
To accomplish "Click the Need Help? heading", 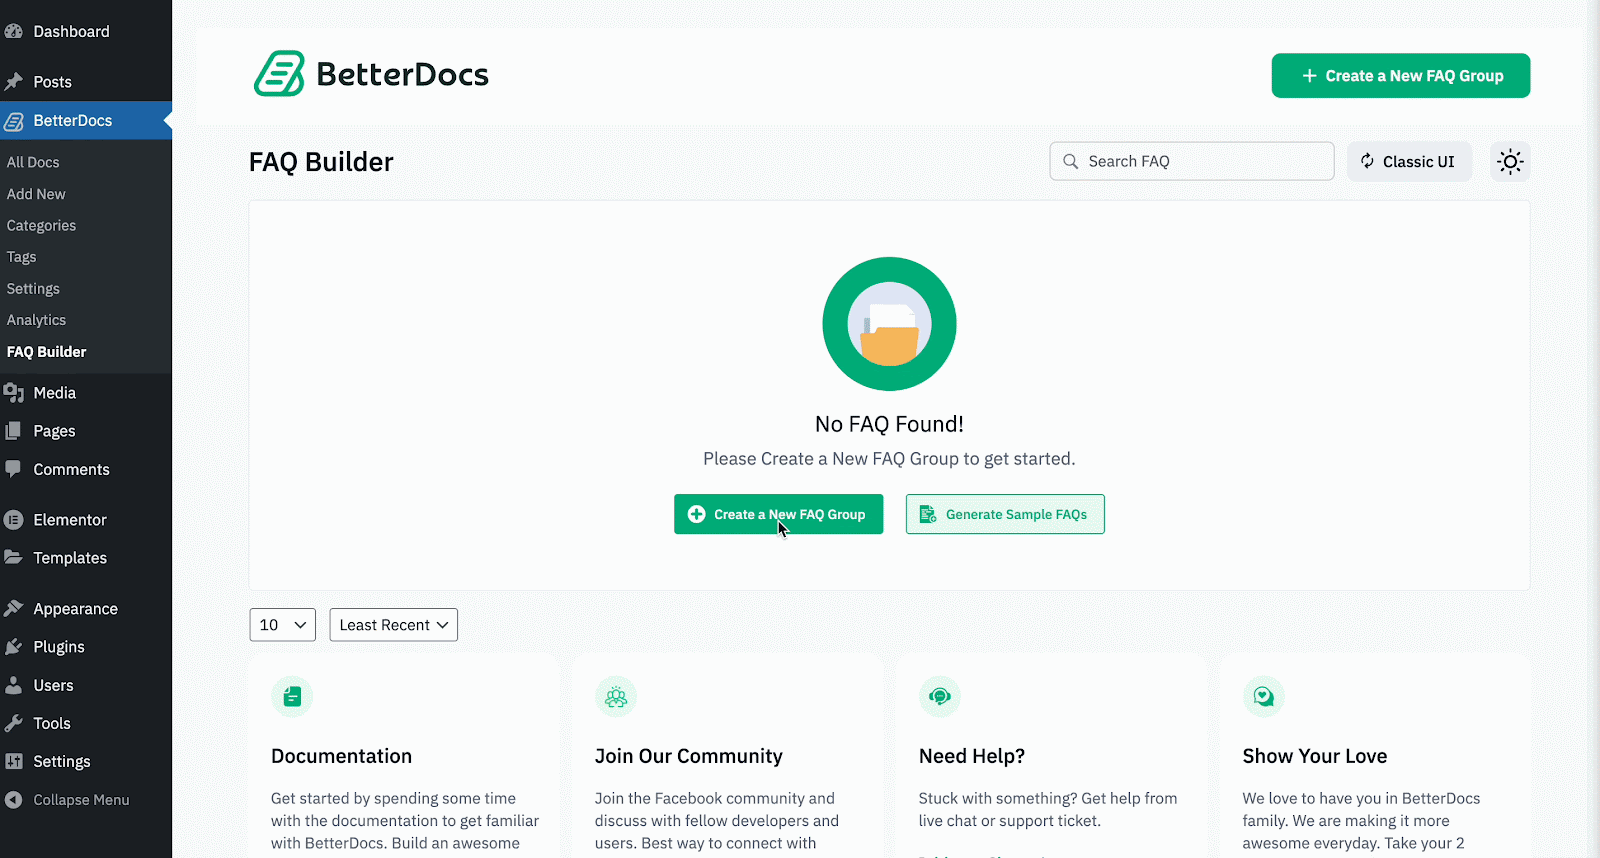I will click(972, 756).
